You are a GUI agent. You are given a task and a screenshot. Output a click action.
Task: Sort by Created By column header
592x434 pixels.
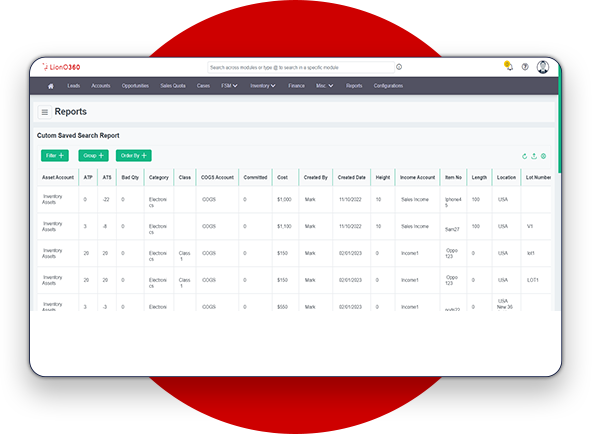click(316, 177)
